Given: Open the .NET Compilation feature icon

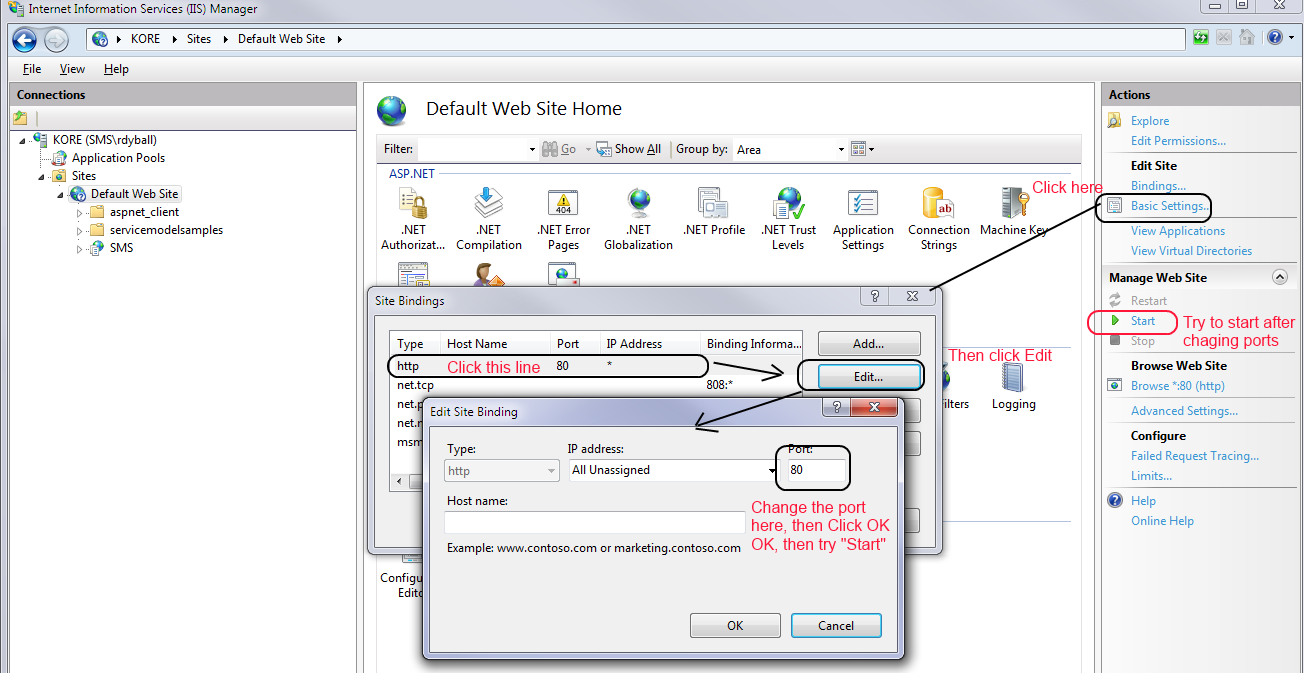Looking at the screenshot, I should tap(488, 205).
